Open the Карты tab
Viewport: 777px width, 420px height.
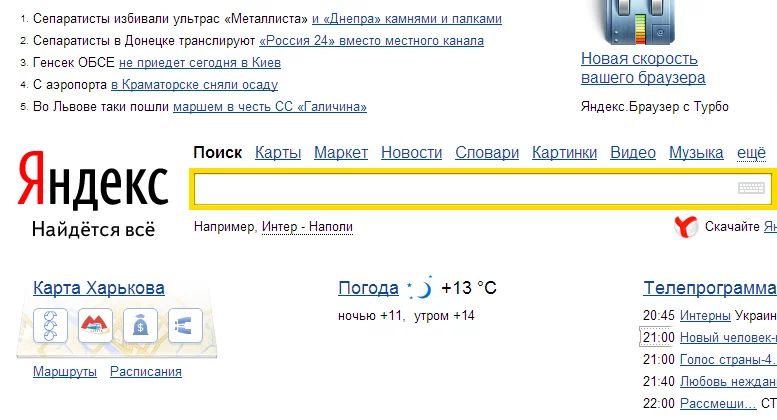278,153
